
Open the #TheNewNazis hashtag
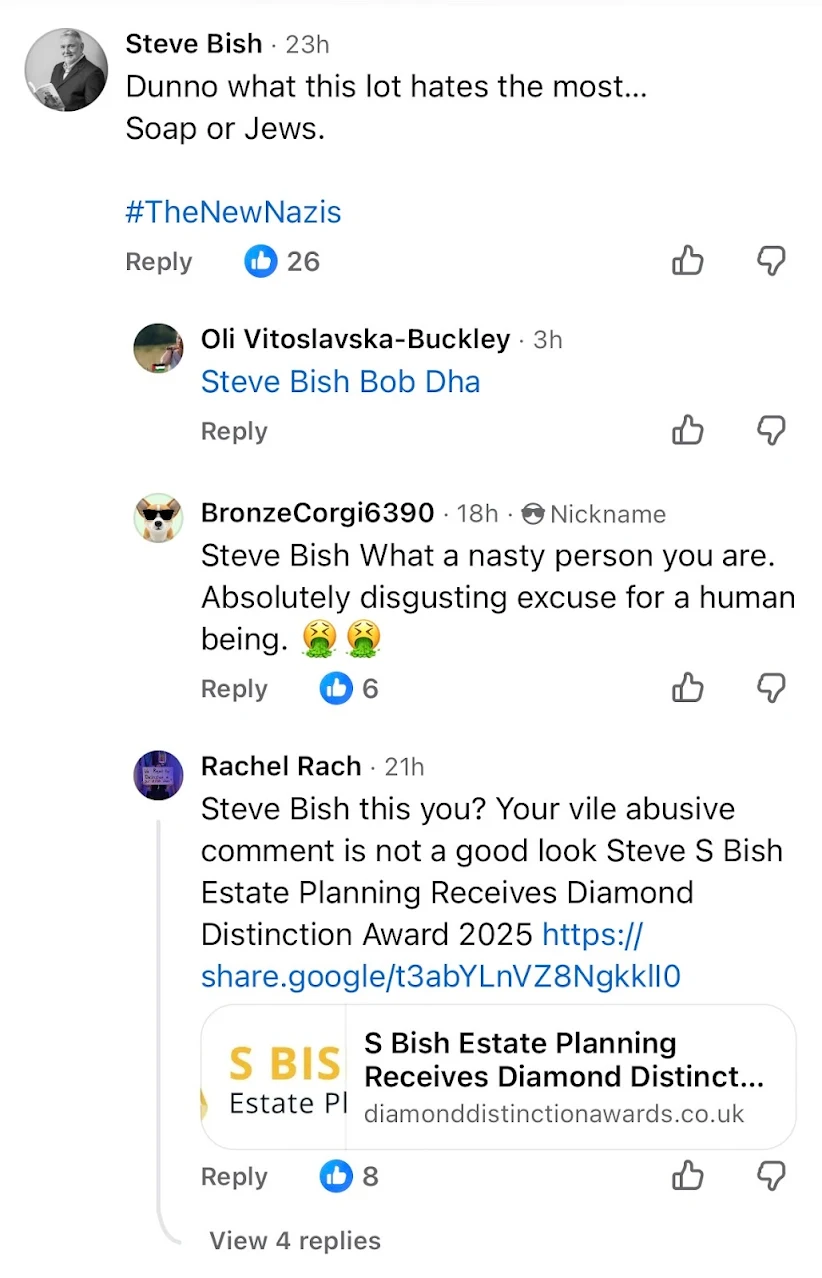point(233,212)
